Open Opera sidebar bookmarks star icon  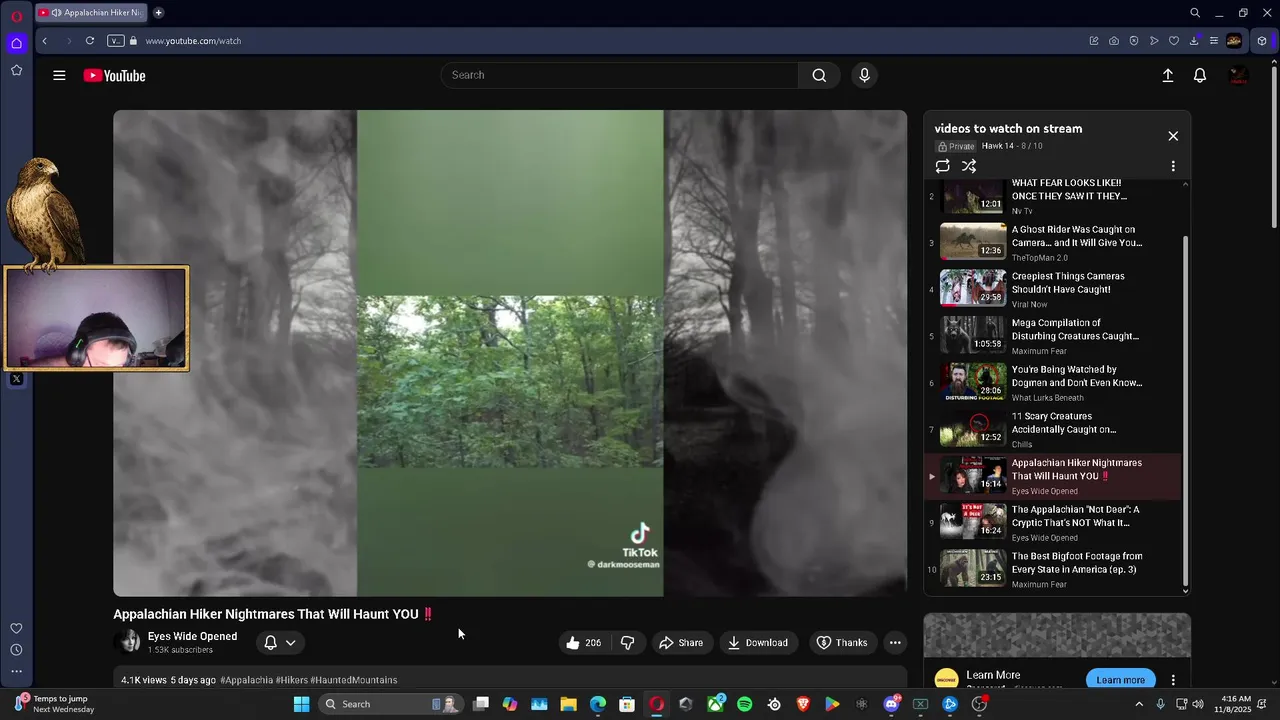point(16,70)
